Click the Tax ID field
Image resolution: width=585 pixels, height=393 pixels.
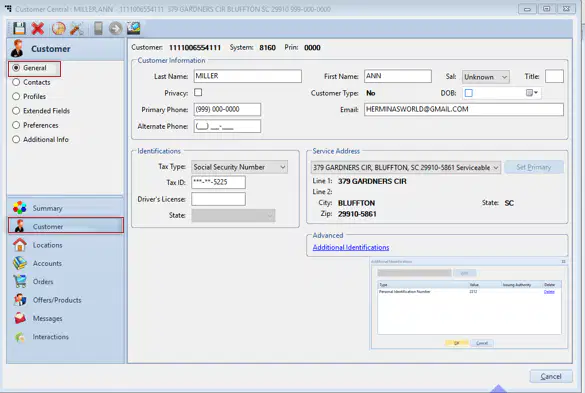coord(218,182)
